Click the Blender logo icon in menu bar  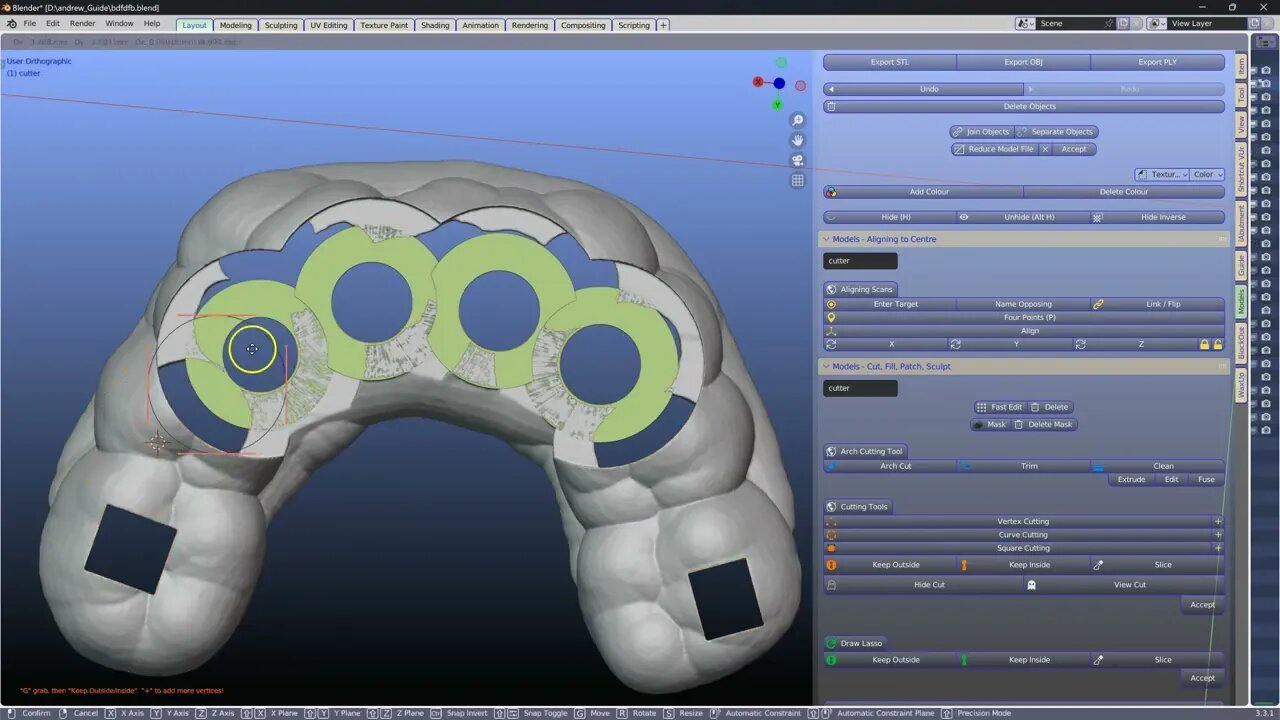pos(11,24)
